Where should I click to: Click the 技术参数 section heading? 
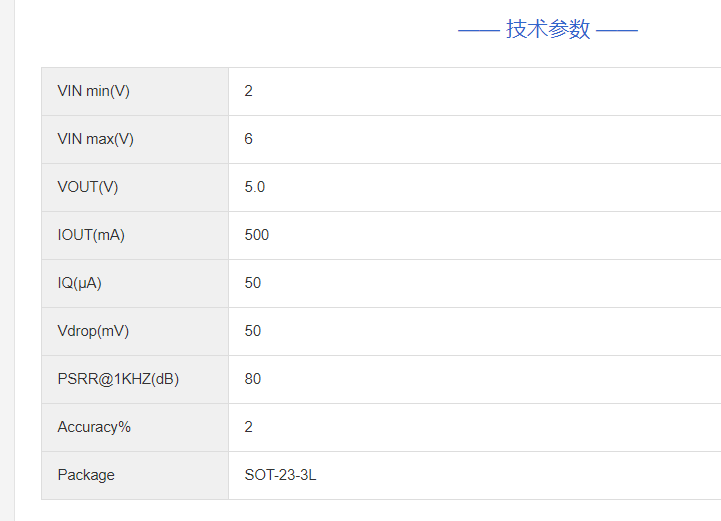click(548, 29)
